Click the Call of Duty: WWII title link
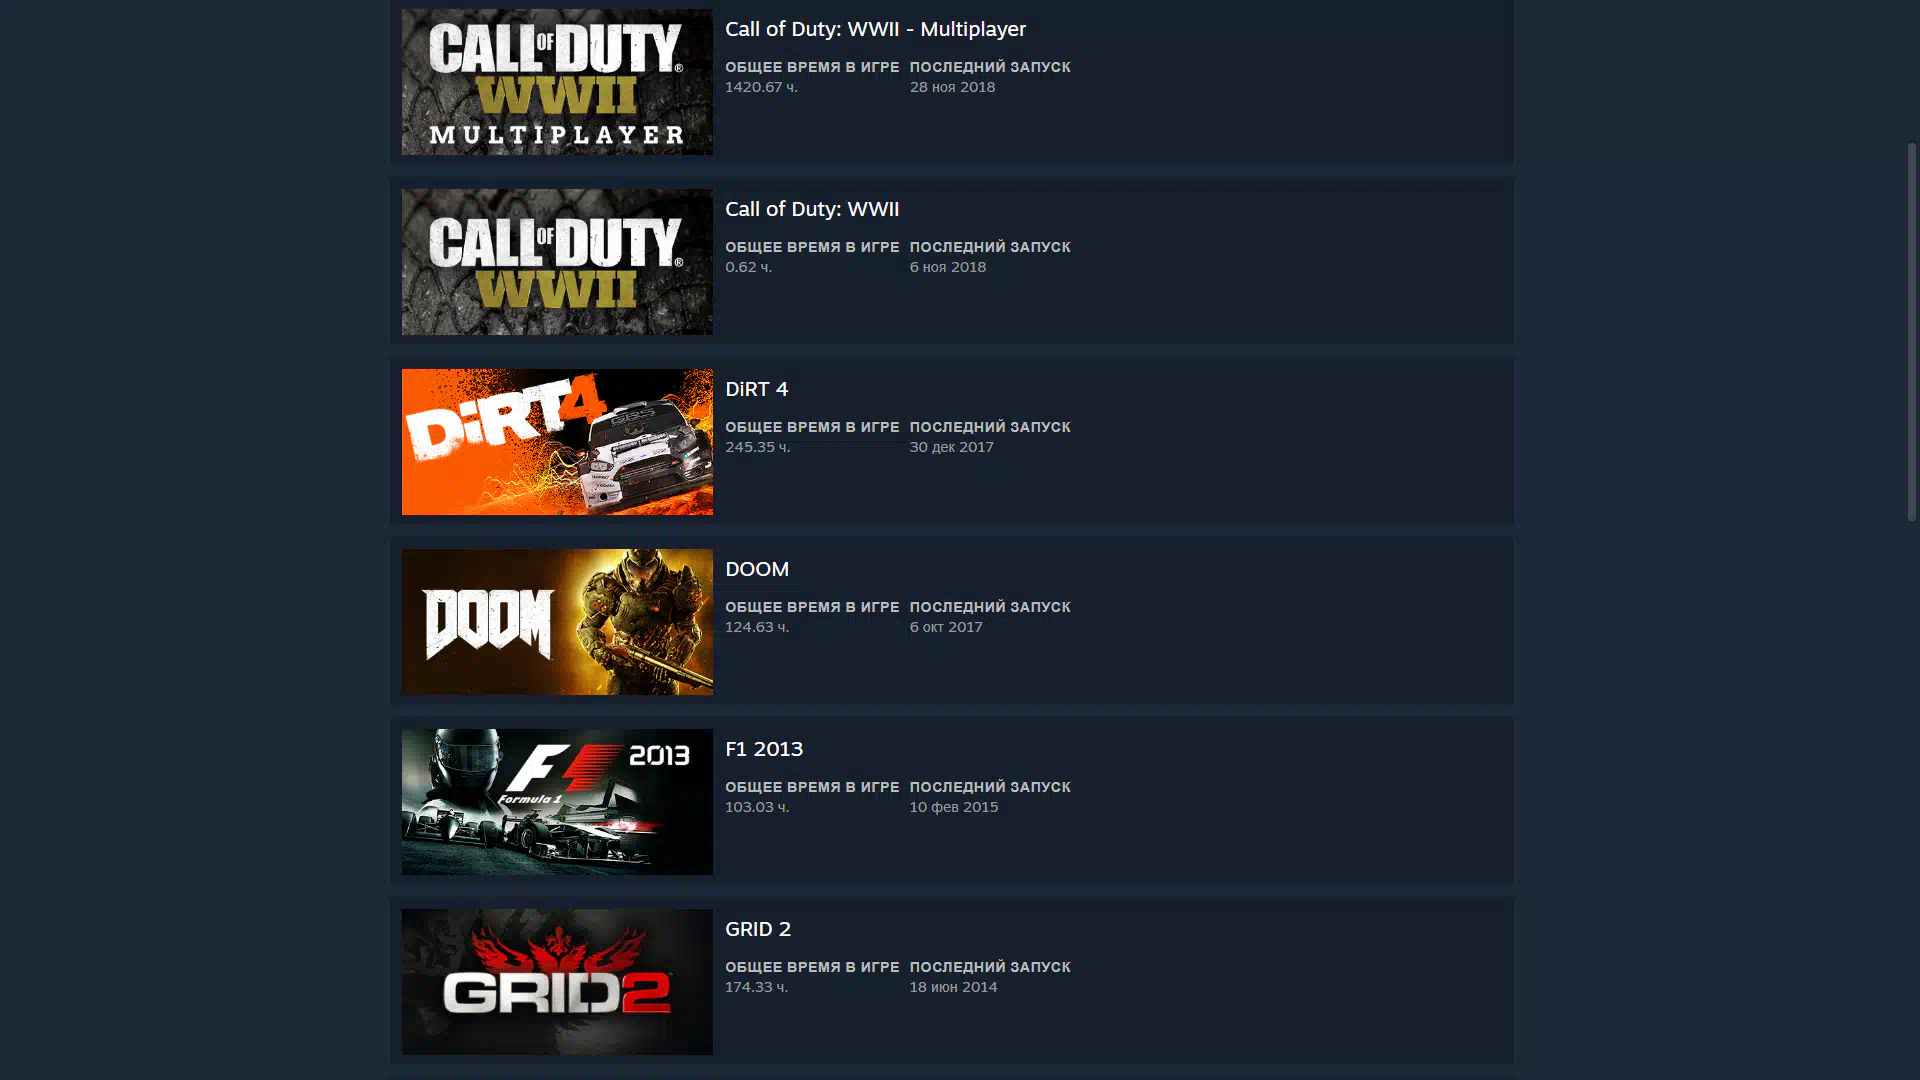This screenshot has height=1080, width=1920. coord(812,209)
